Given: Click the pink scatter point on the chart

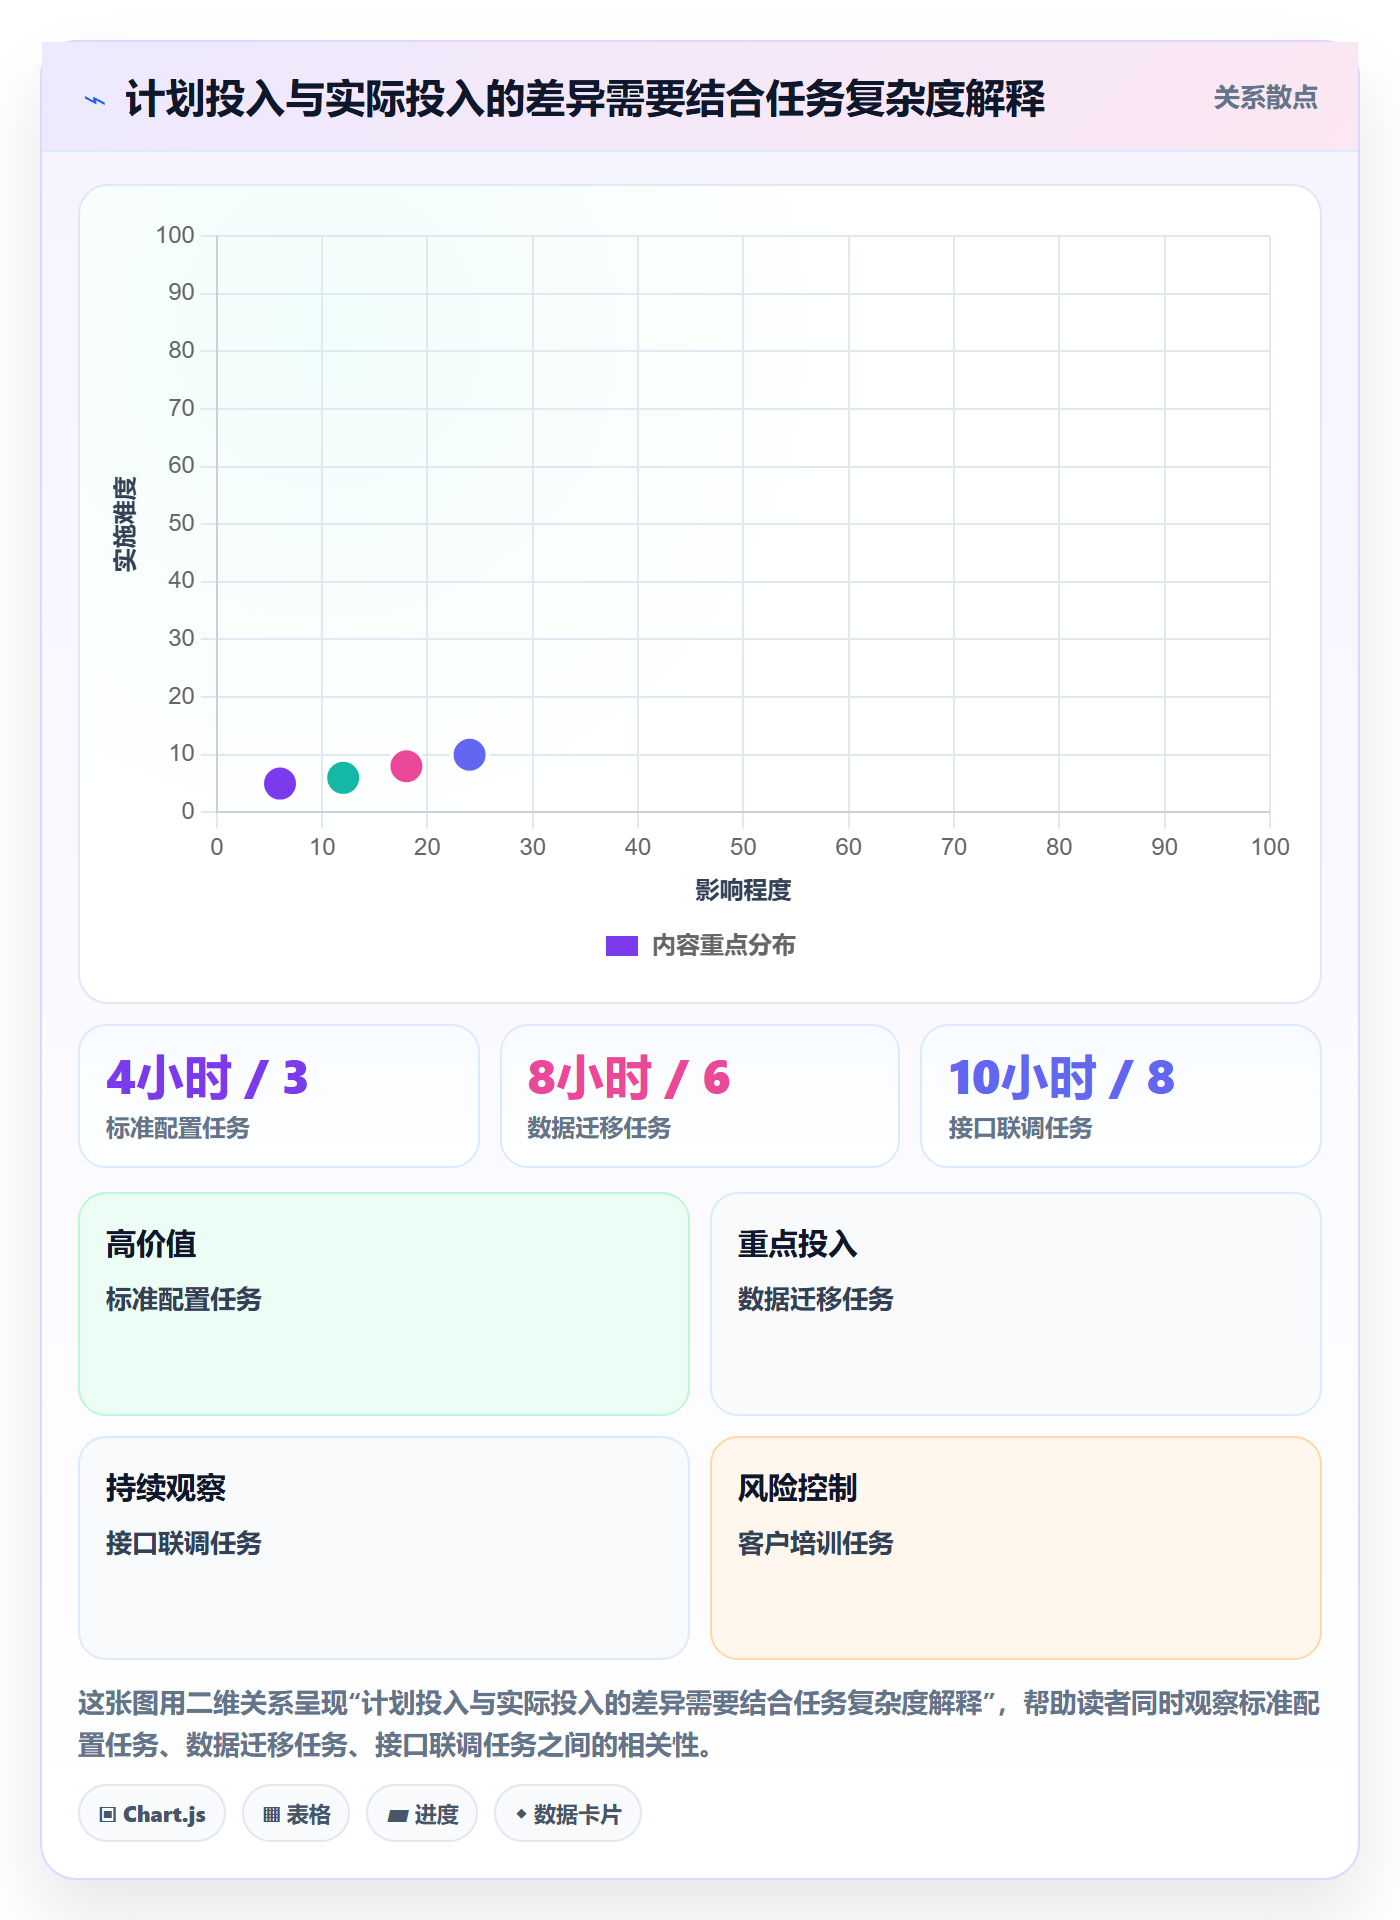Looking at the screenshot, I should pos(406,766).
